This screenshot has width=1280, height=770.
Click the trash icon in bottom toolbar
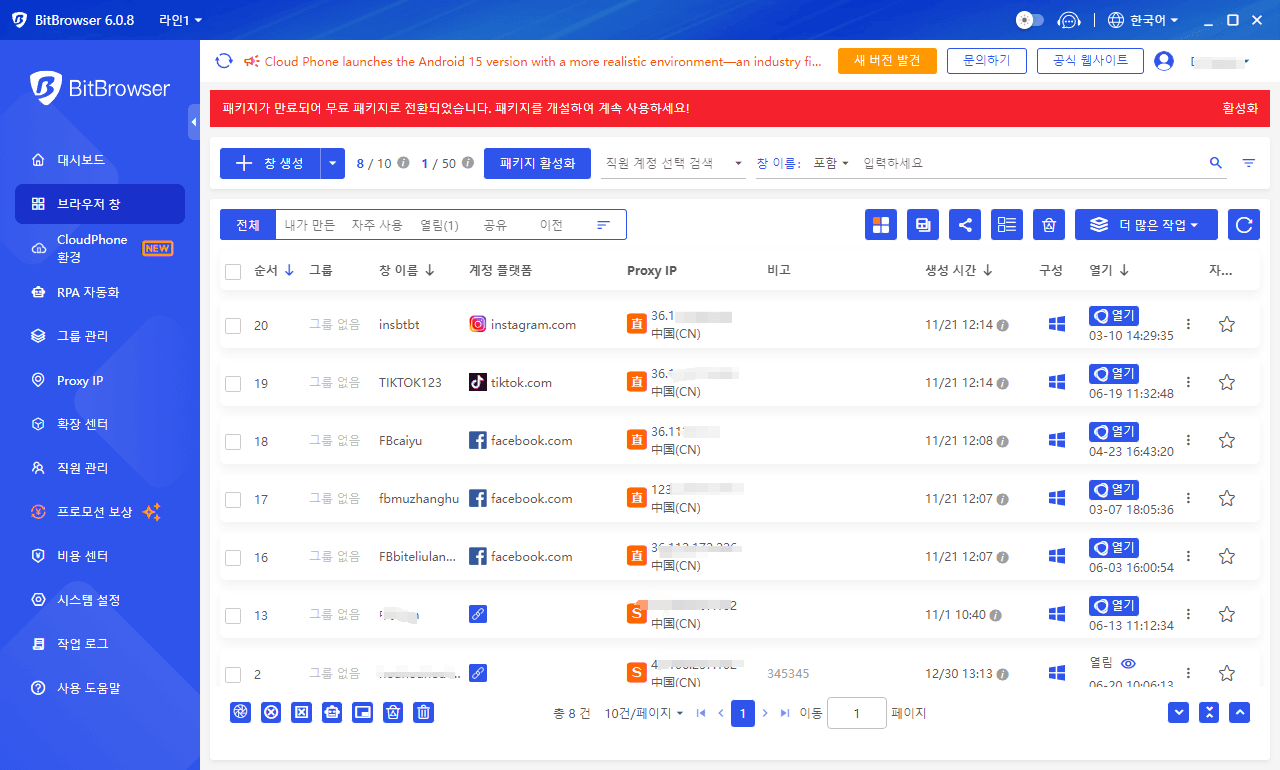click(x=424, y=712)
